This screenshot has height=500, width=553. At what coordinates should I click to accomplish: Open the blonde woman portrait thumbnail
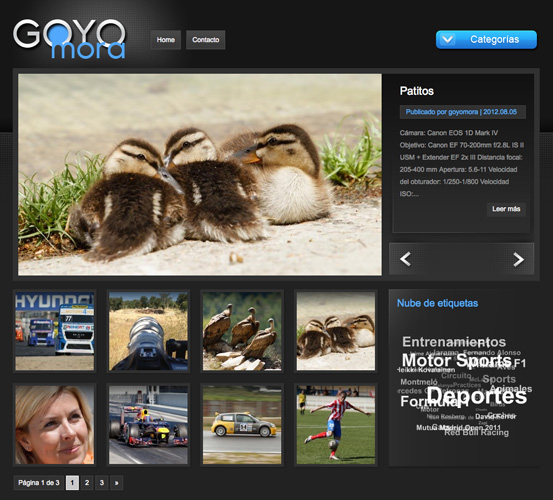(x=55, y=425)
